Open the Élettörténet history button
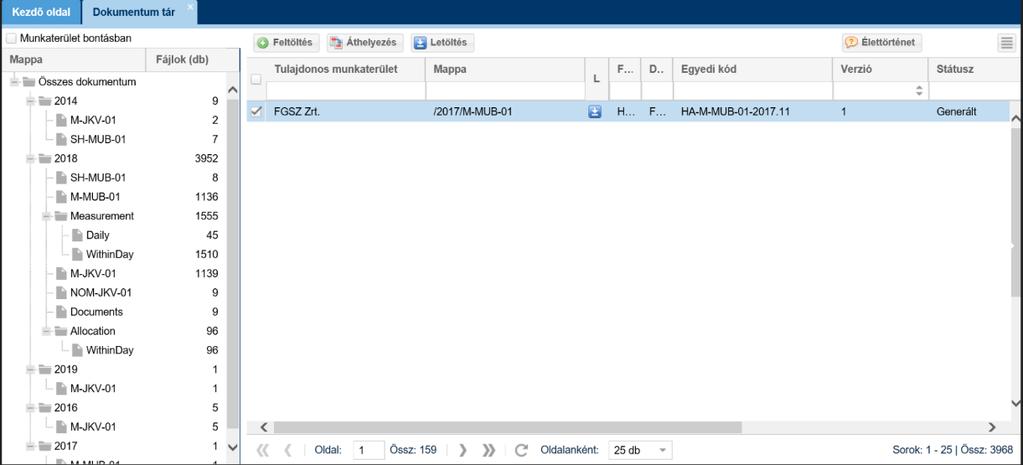Image resolution: width=1023 pixels, height=465 pixels. 881,43
